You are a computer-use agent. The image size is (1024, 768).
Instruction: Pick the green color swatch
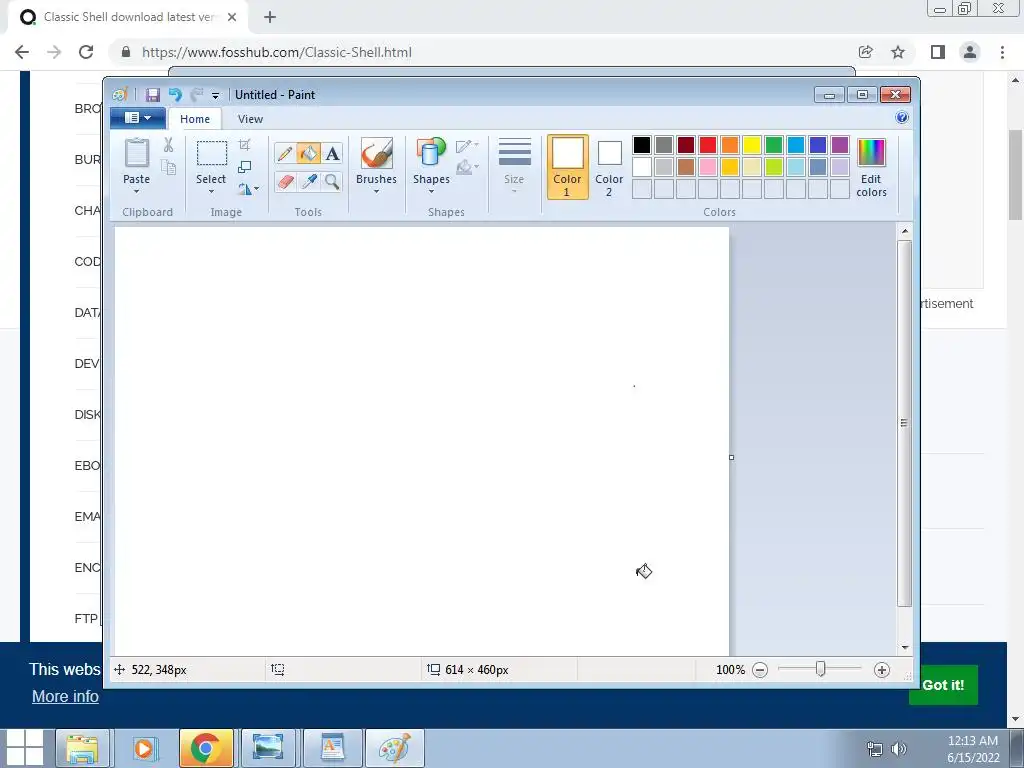pyautogui.click(x=774, y=145)
